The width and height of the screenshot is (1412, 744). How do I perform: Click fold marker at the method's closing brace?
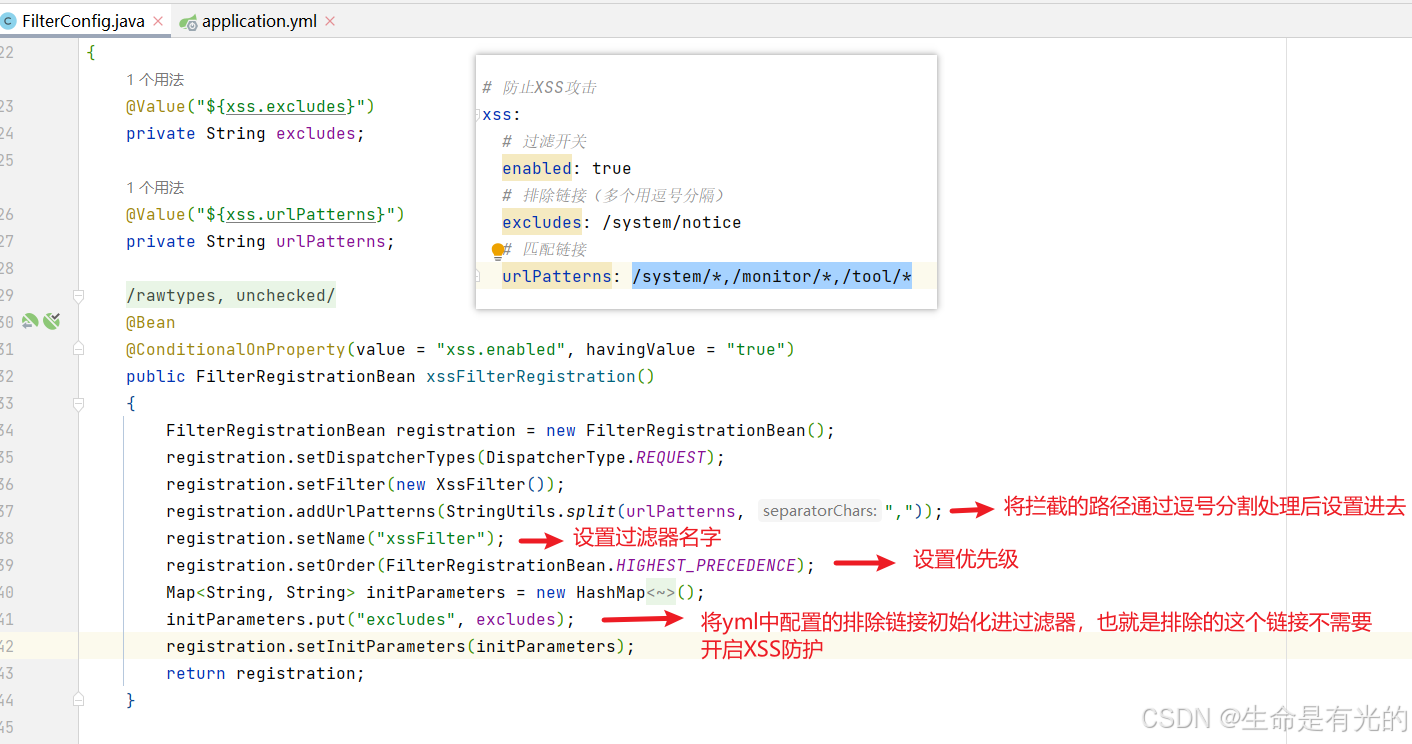[x=78, y=701]
